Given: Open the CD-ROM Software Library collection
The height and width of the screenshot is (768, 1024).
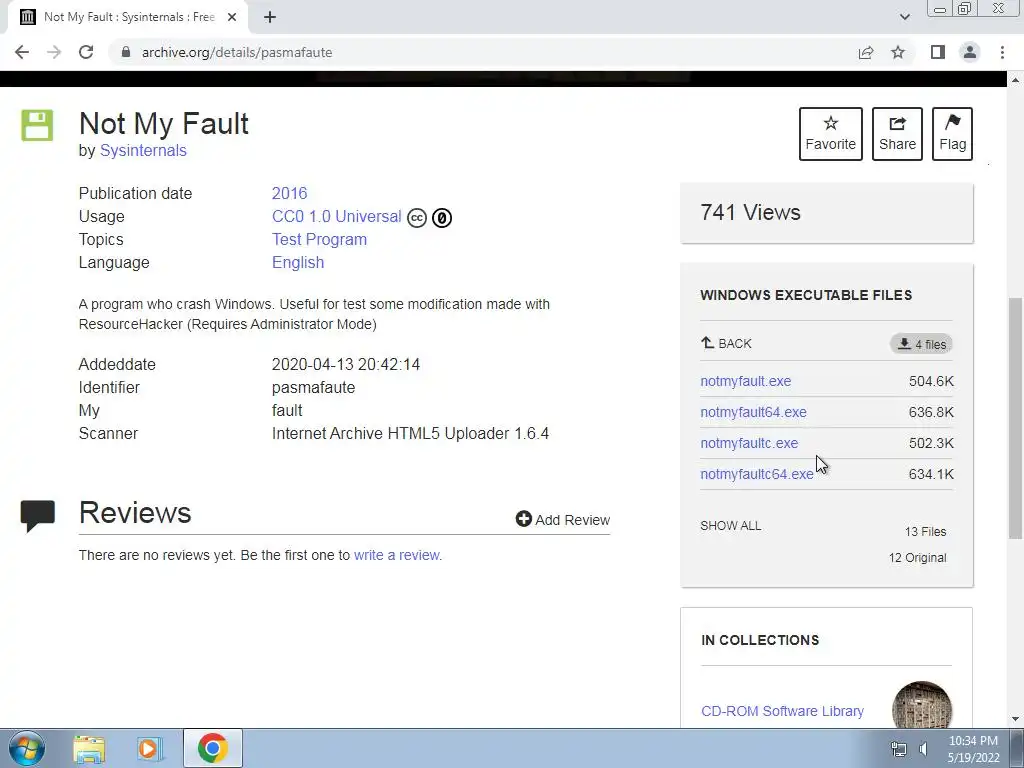Looking at the screenshot, I should click(782, 711).
